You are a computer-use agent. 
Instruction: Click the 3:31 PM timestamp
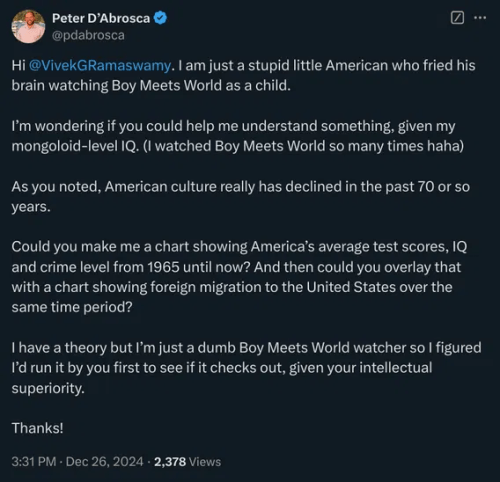tap(34, 462)
